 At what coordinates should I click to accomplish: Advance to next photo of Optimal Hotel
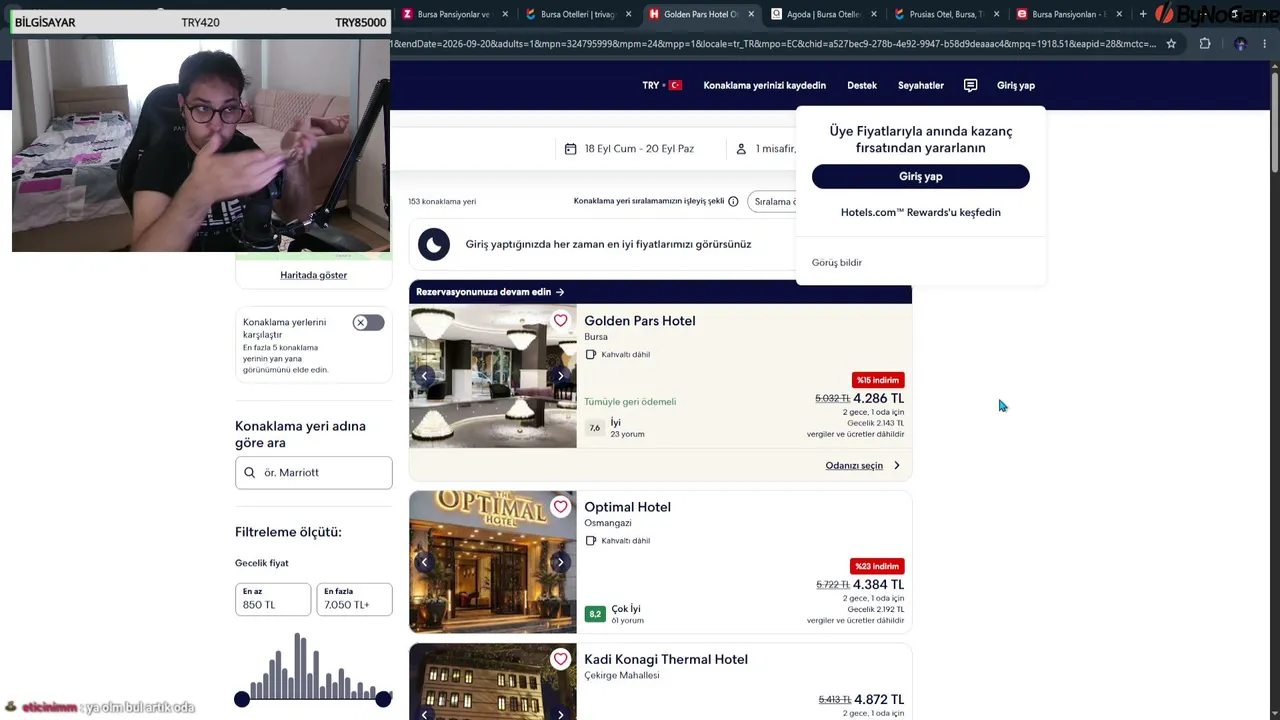coord(560,562)
